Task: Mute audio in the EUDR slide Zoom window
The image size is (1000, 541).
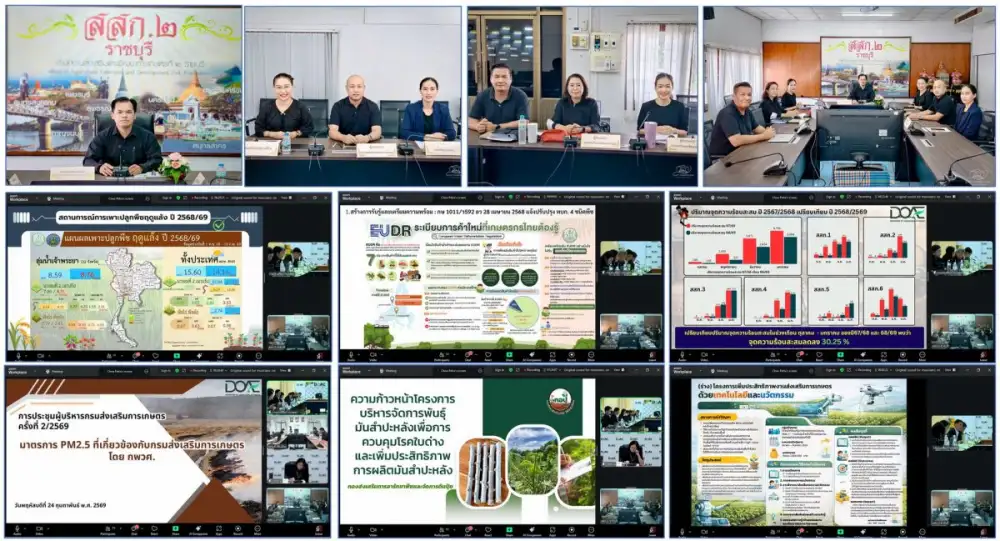Action: [351, 355]
